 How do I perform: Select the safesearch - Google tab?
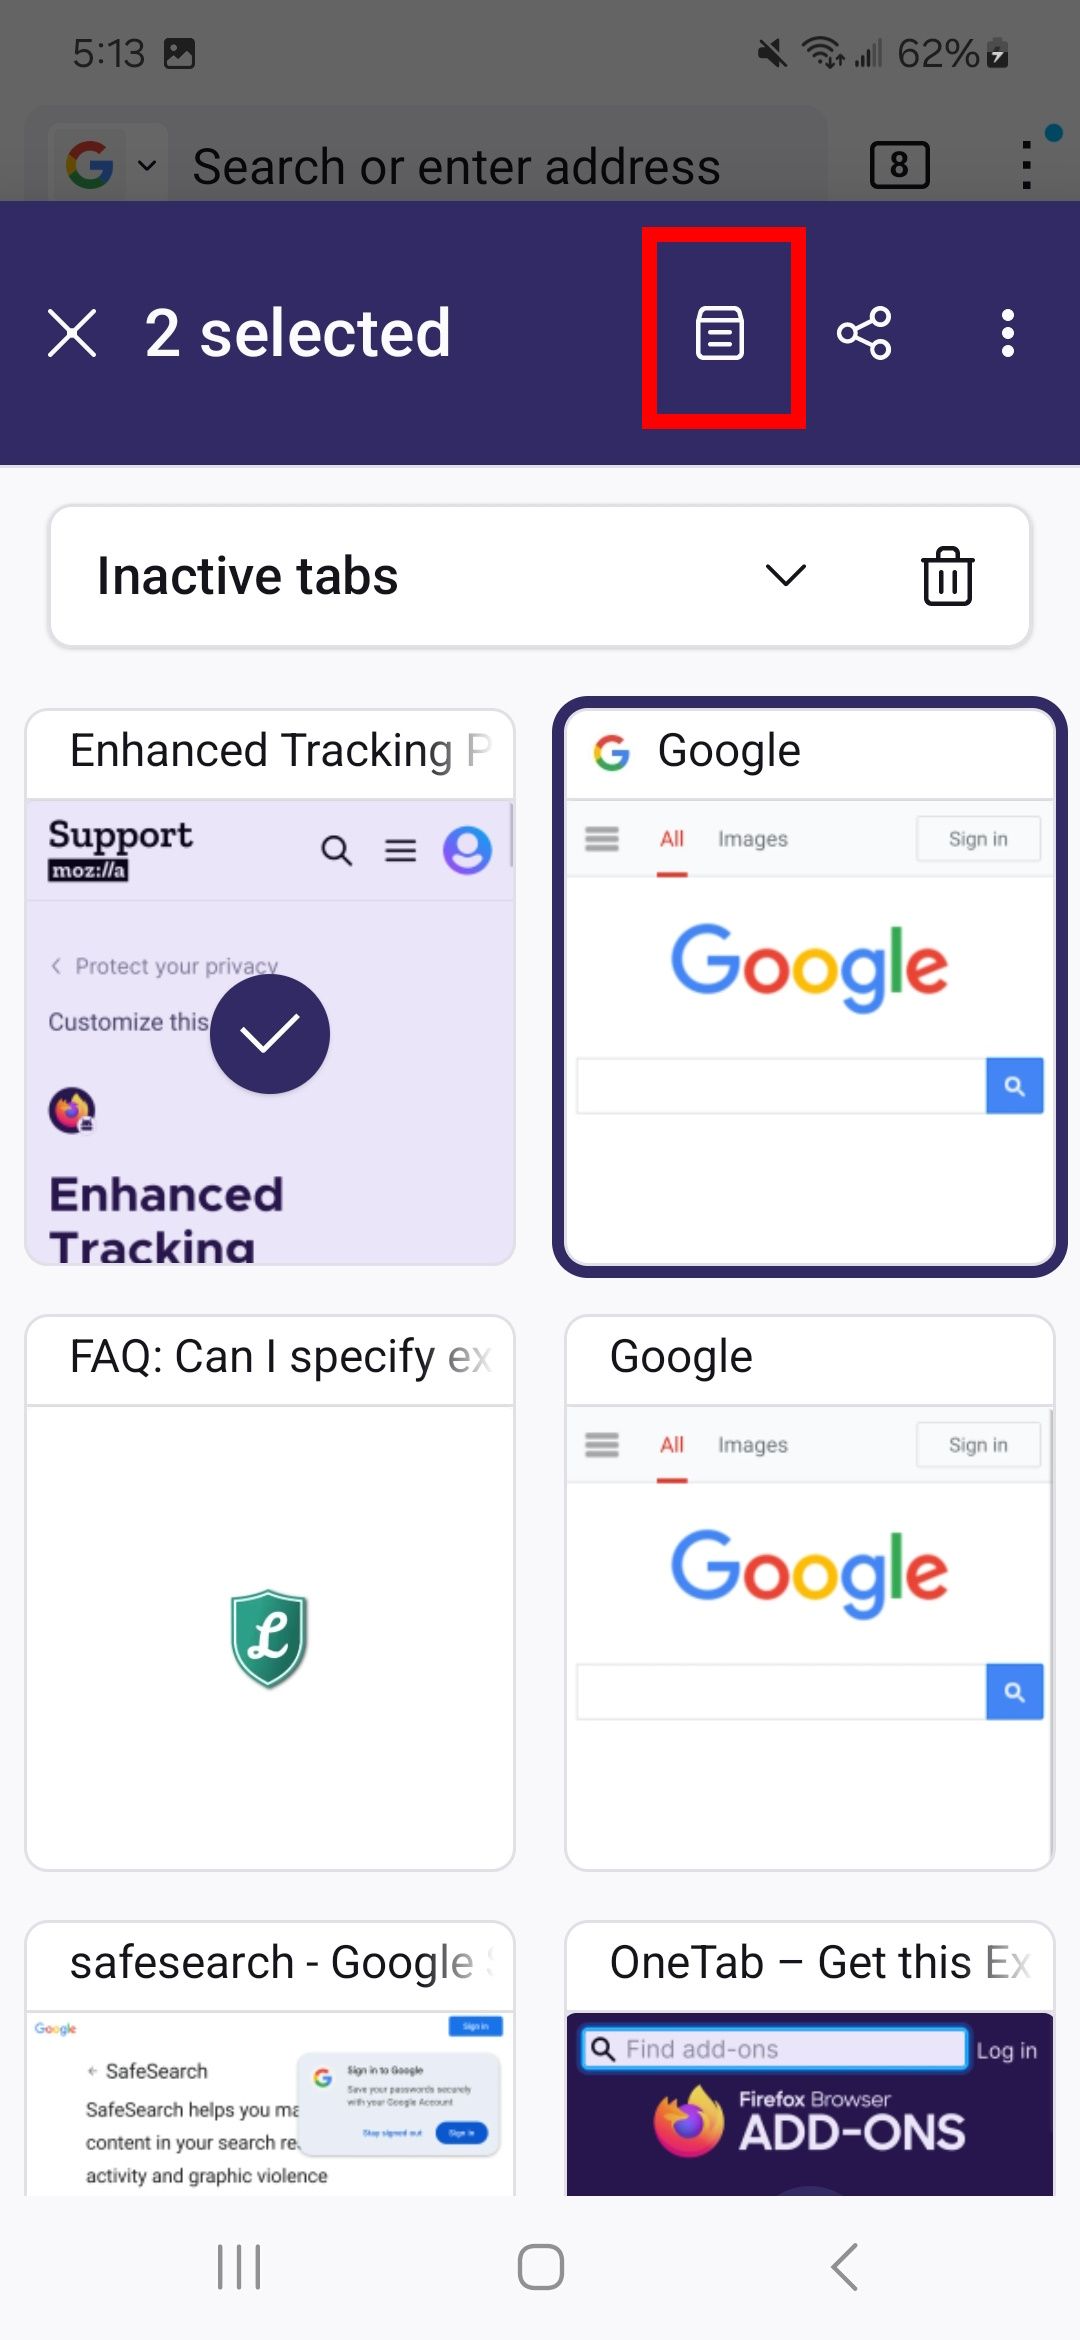click(270, 2059)
